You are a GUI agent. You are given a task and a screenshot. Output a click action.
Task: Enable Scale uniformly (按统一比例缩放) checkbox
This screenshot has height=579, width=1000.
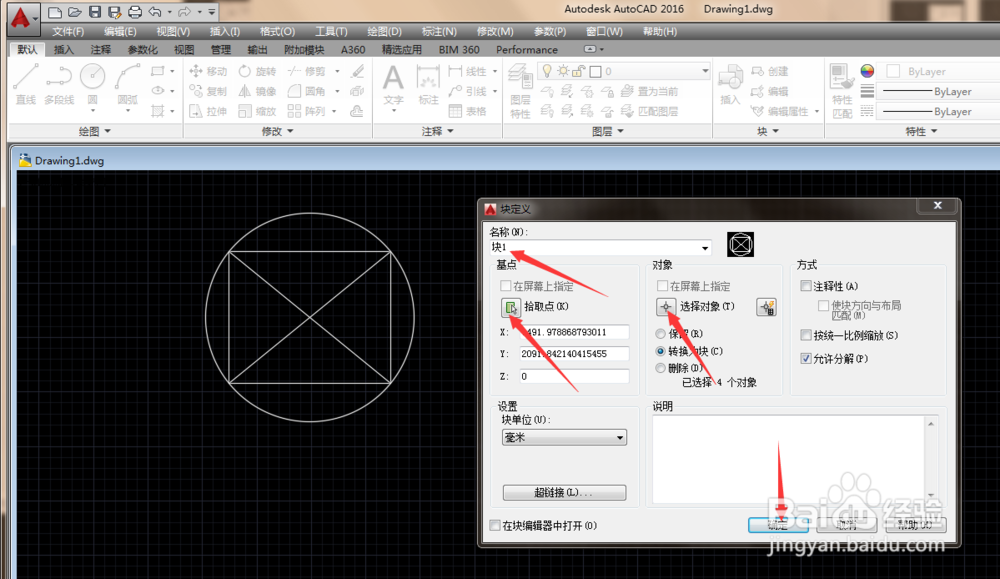pyautogui.click(x=806, y=335)
